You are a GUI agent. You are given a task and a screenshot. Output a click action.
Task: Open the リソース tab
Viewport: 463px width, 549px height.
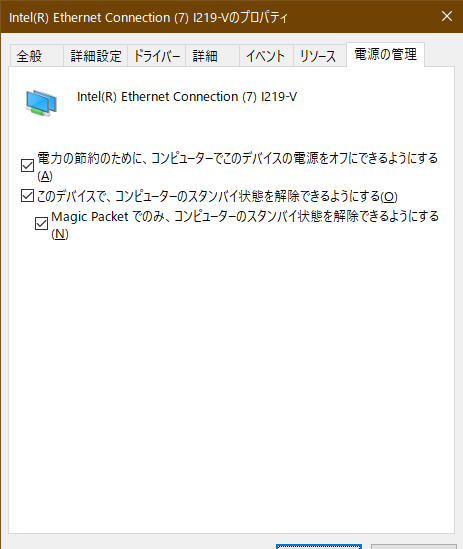320,56
